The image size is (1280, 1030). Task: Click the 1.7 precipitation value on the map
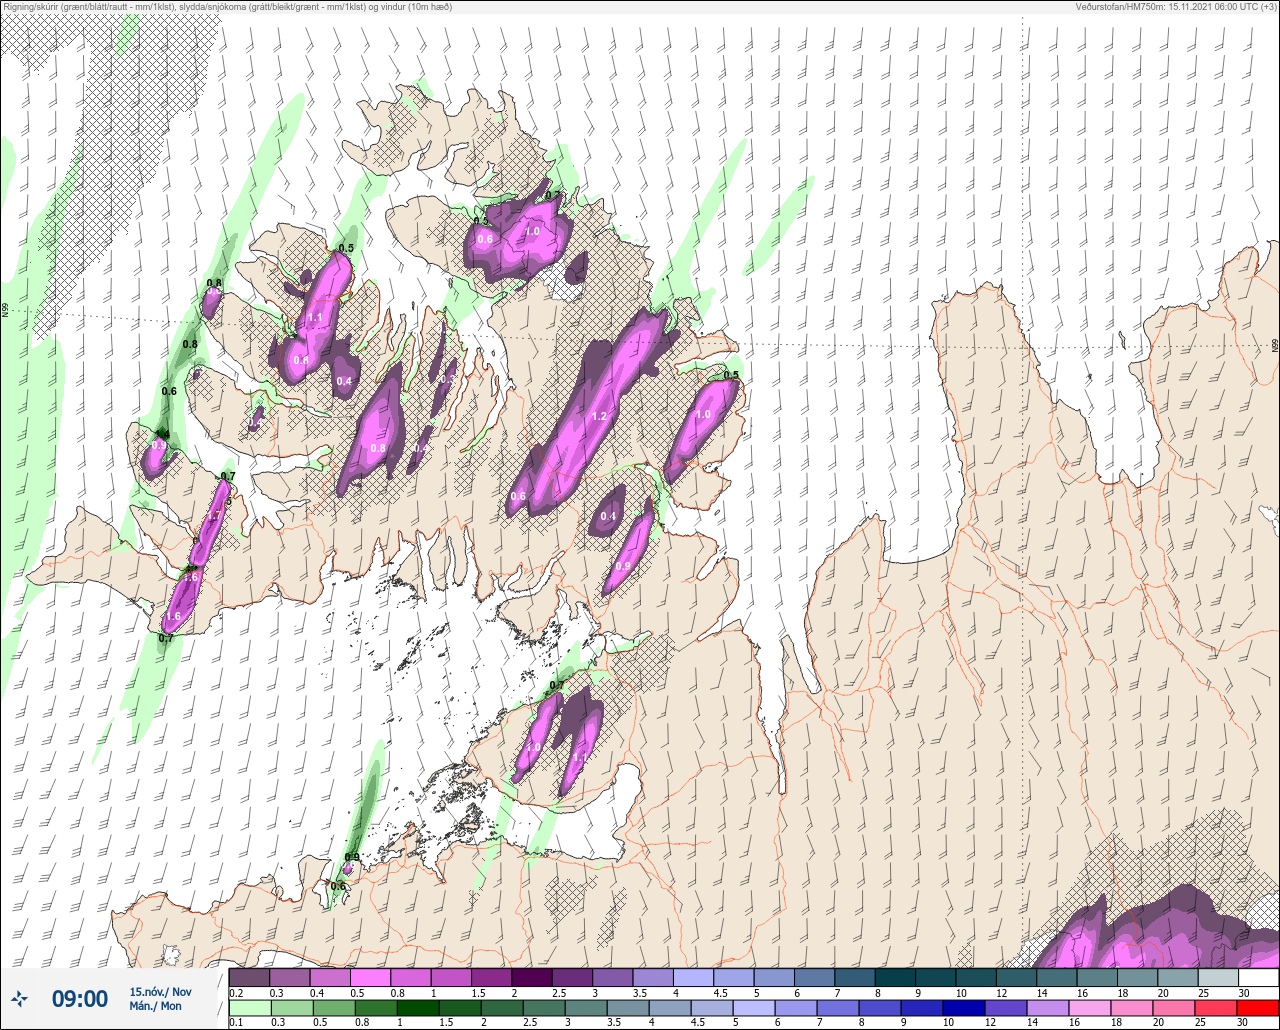pyautogui.click(x=214, y=515)
